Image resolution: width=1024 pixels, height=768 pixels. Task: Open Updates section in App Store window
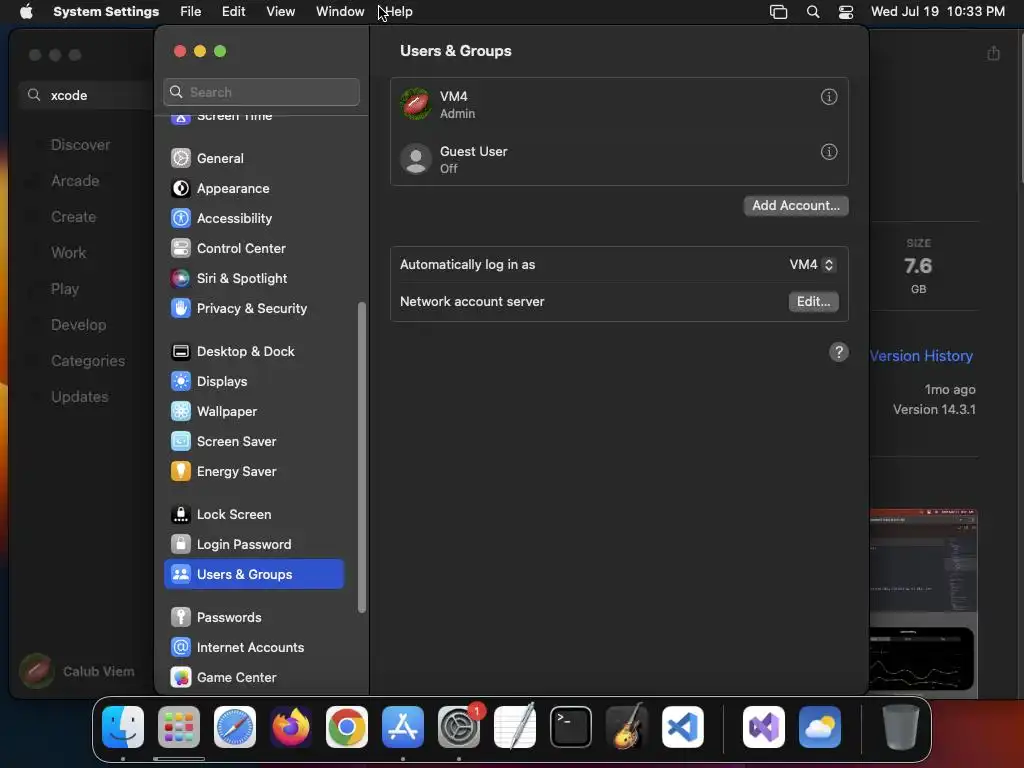pos(80,397)
